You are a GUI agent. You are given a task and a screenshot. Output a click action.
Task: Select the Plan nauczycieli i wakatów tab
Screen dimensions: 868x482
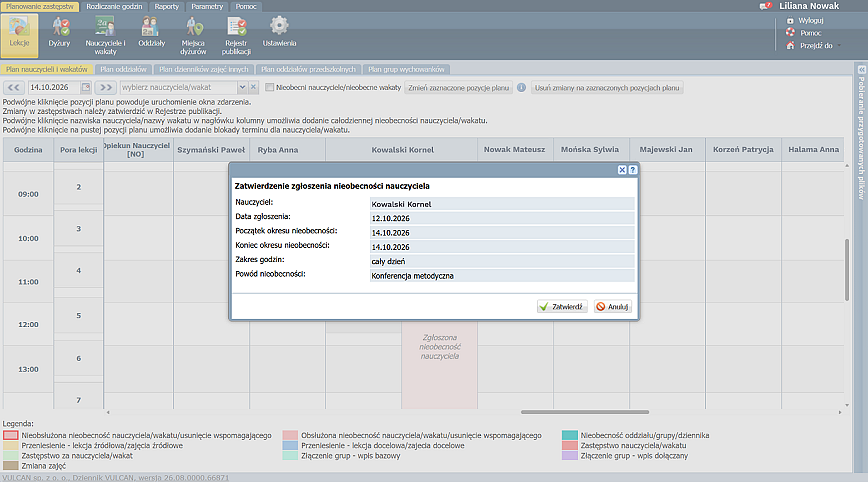coord(47,69)
